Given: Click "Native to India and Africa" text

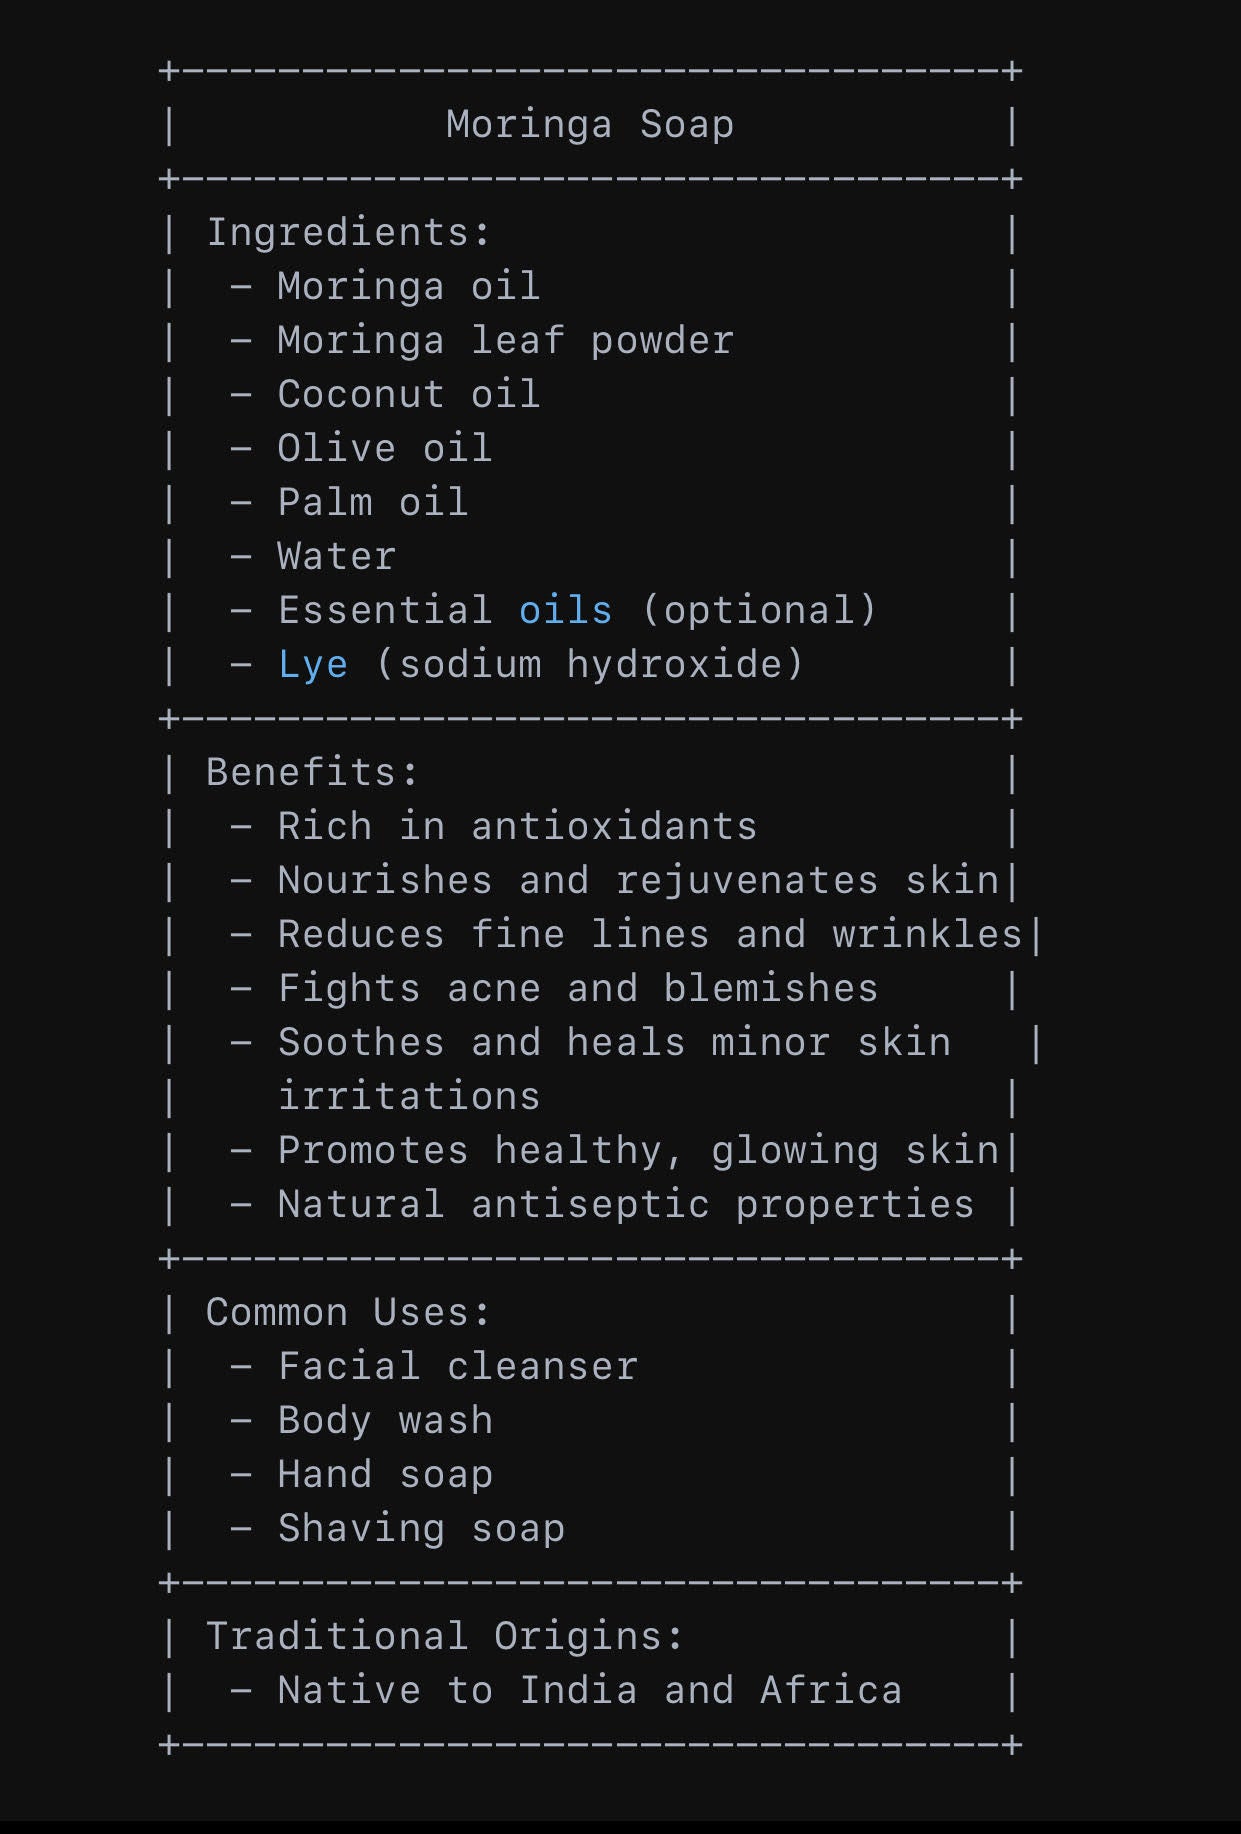Looking at the screenshot, I should [589, 1690].
